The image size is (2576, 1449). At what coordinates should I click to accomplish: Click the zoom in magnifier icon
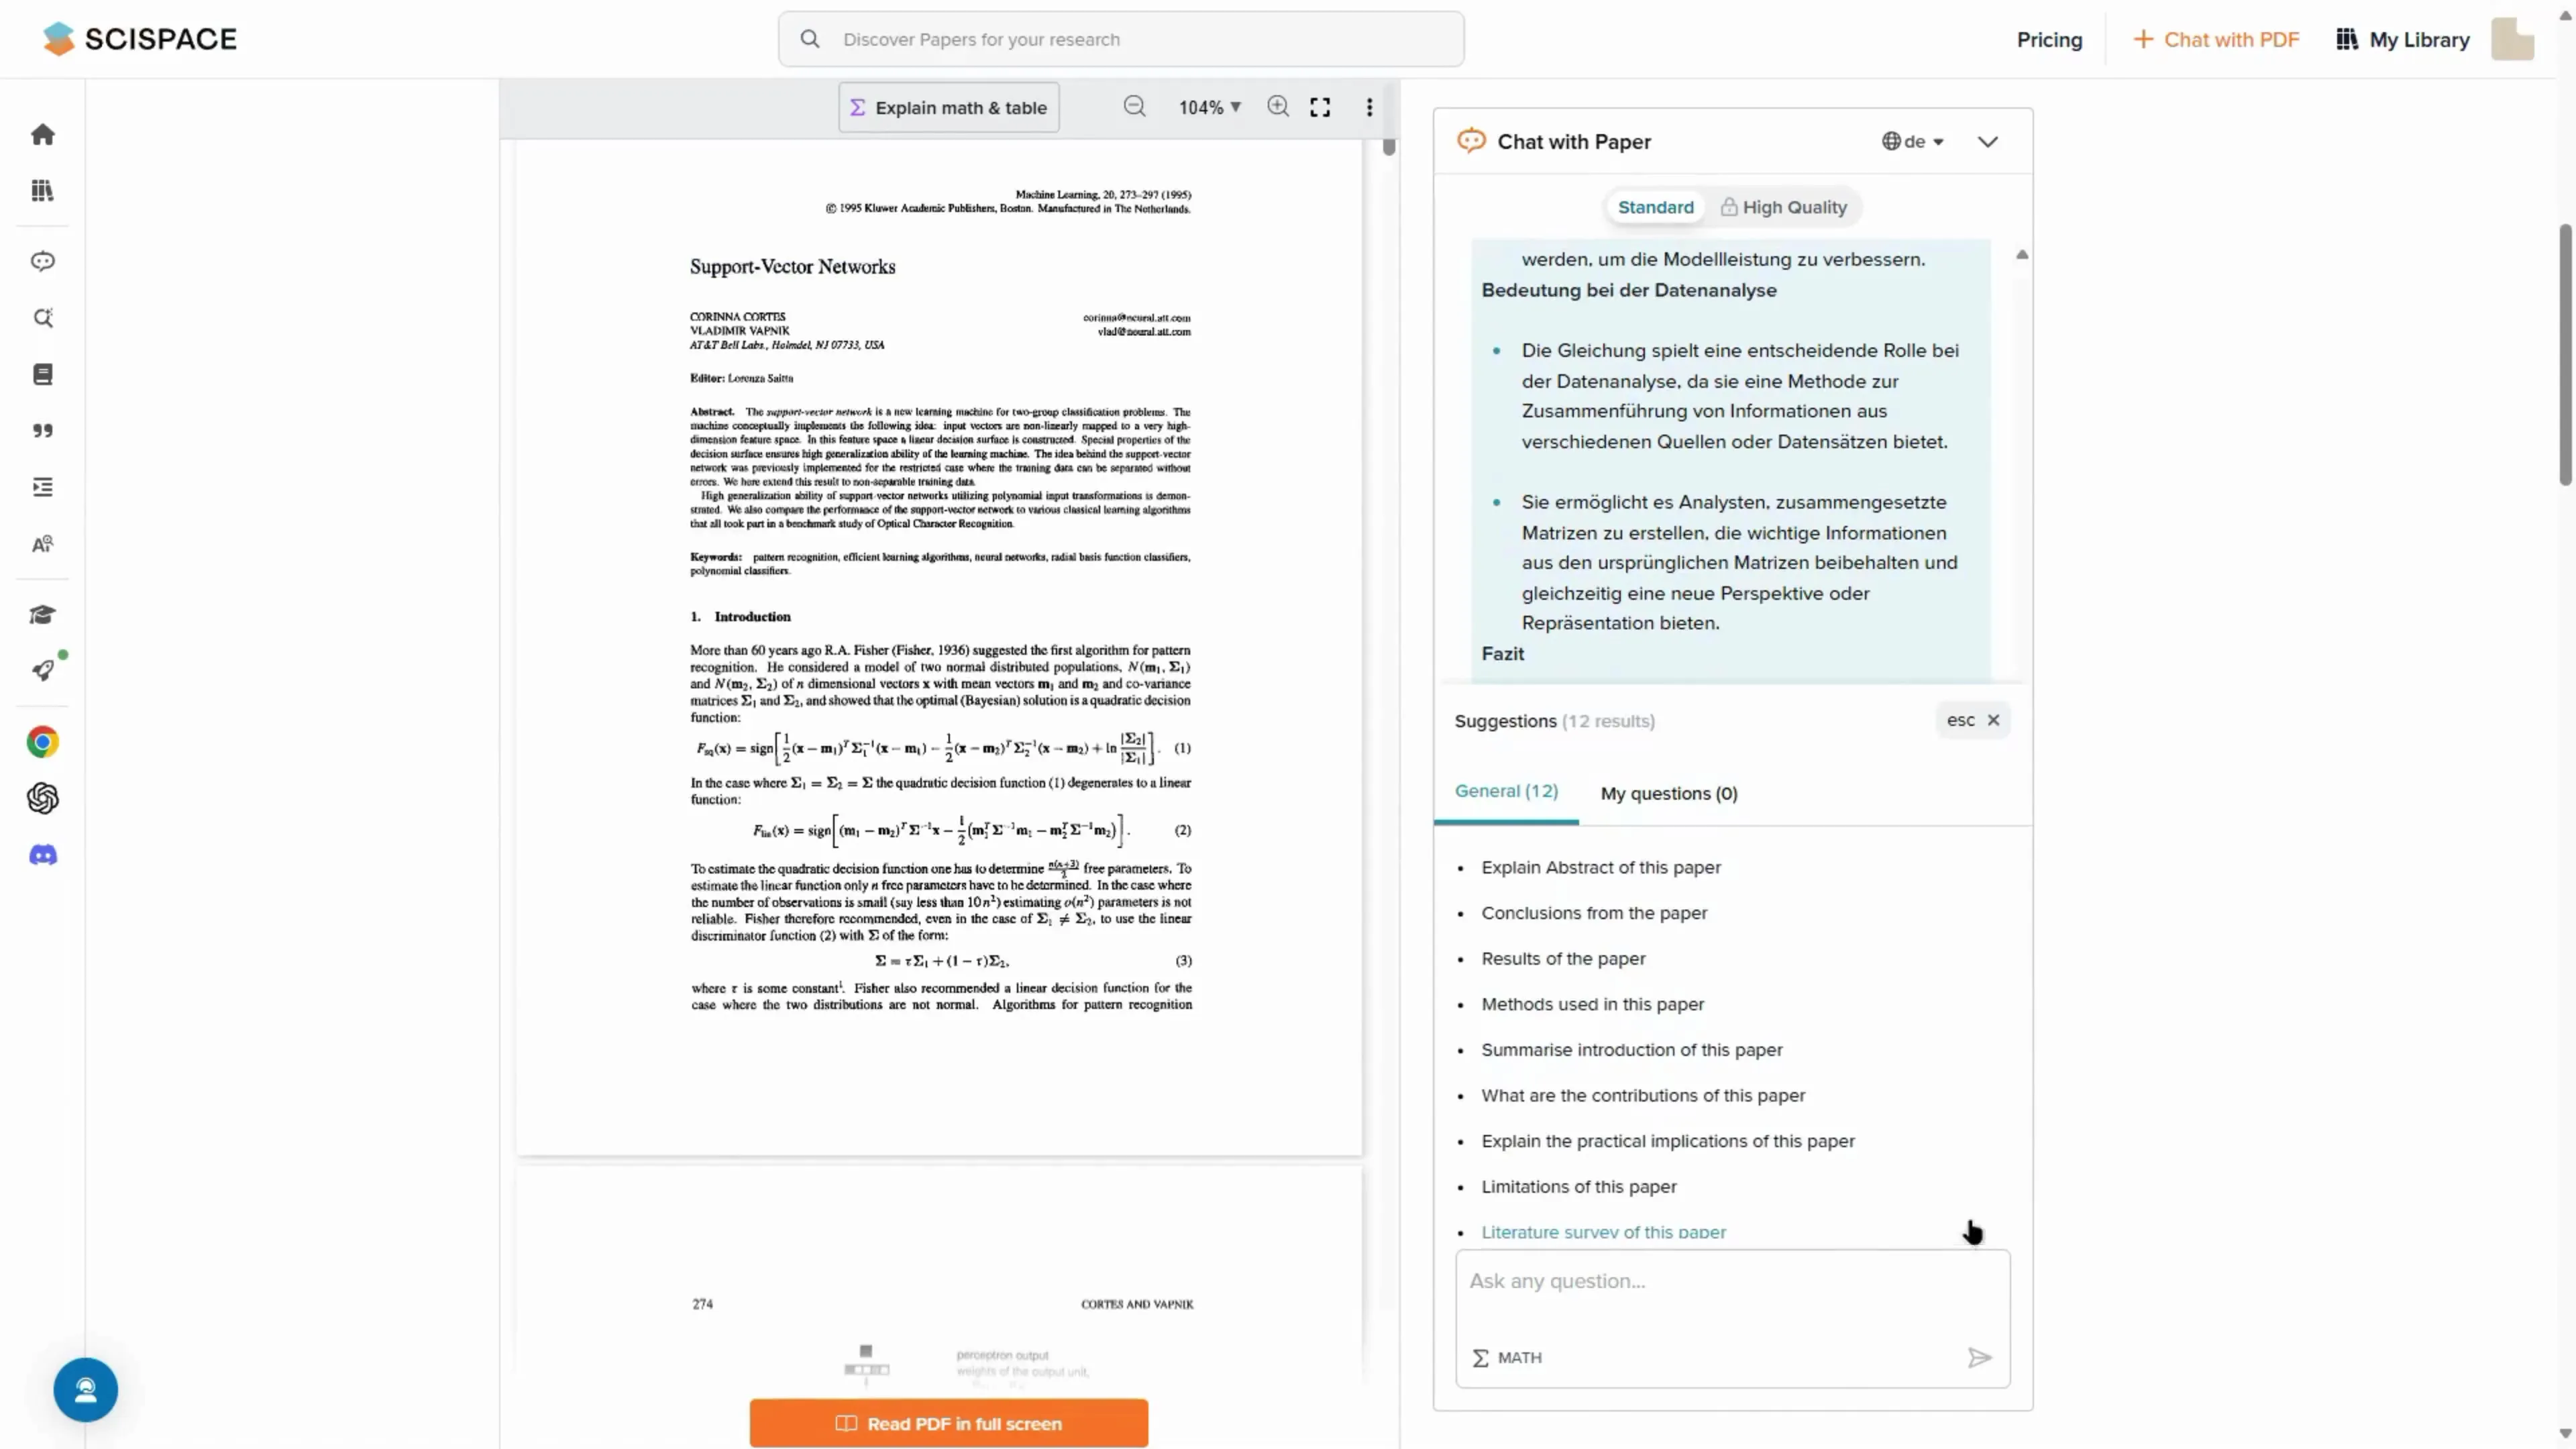click(x=1277, y=107)
